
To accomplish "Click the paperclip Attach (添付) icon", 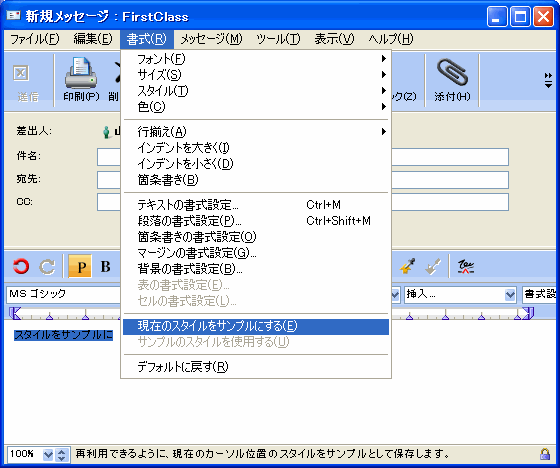I will 452,73.
